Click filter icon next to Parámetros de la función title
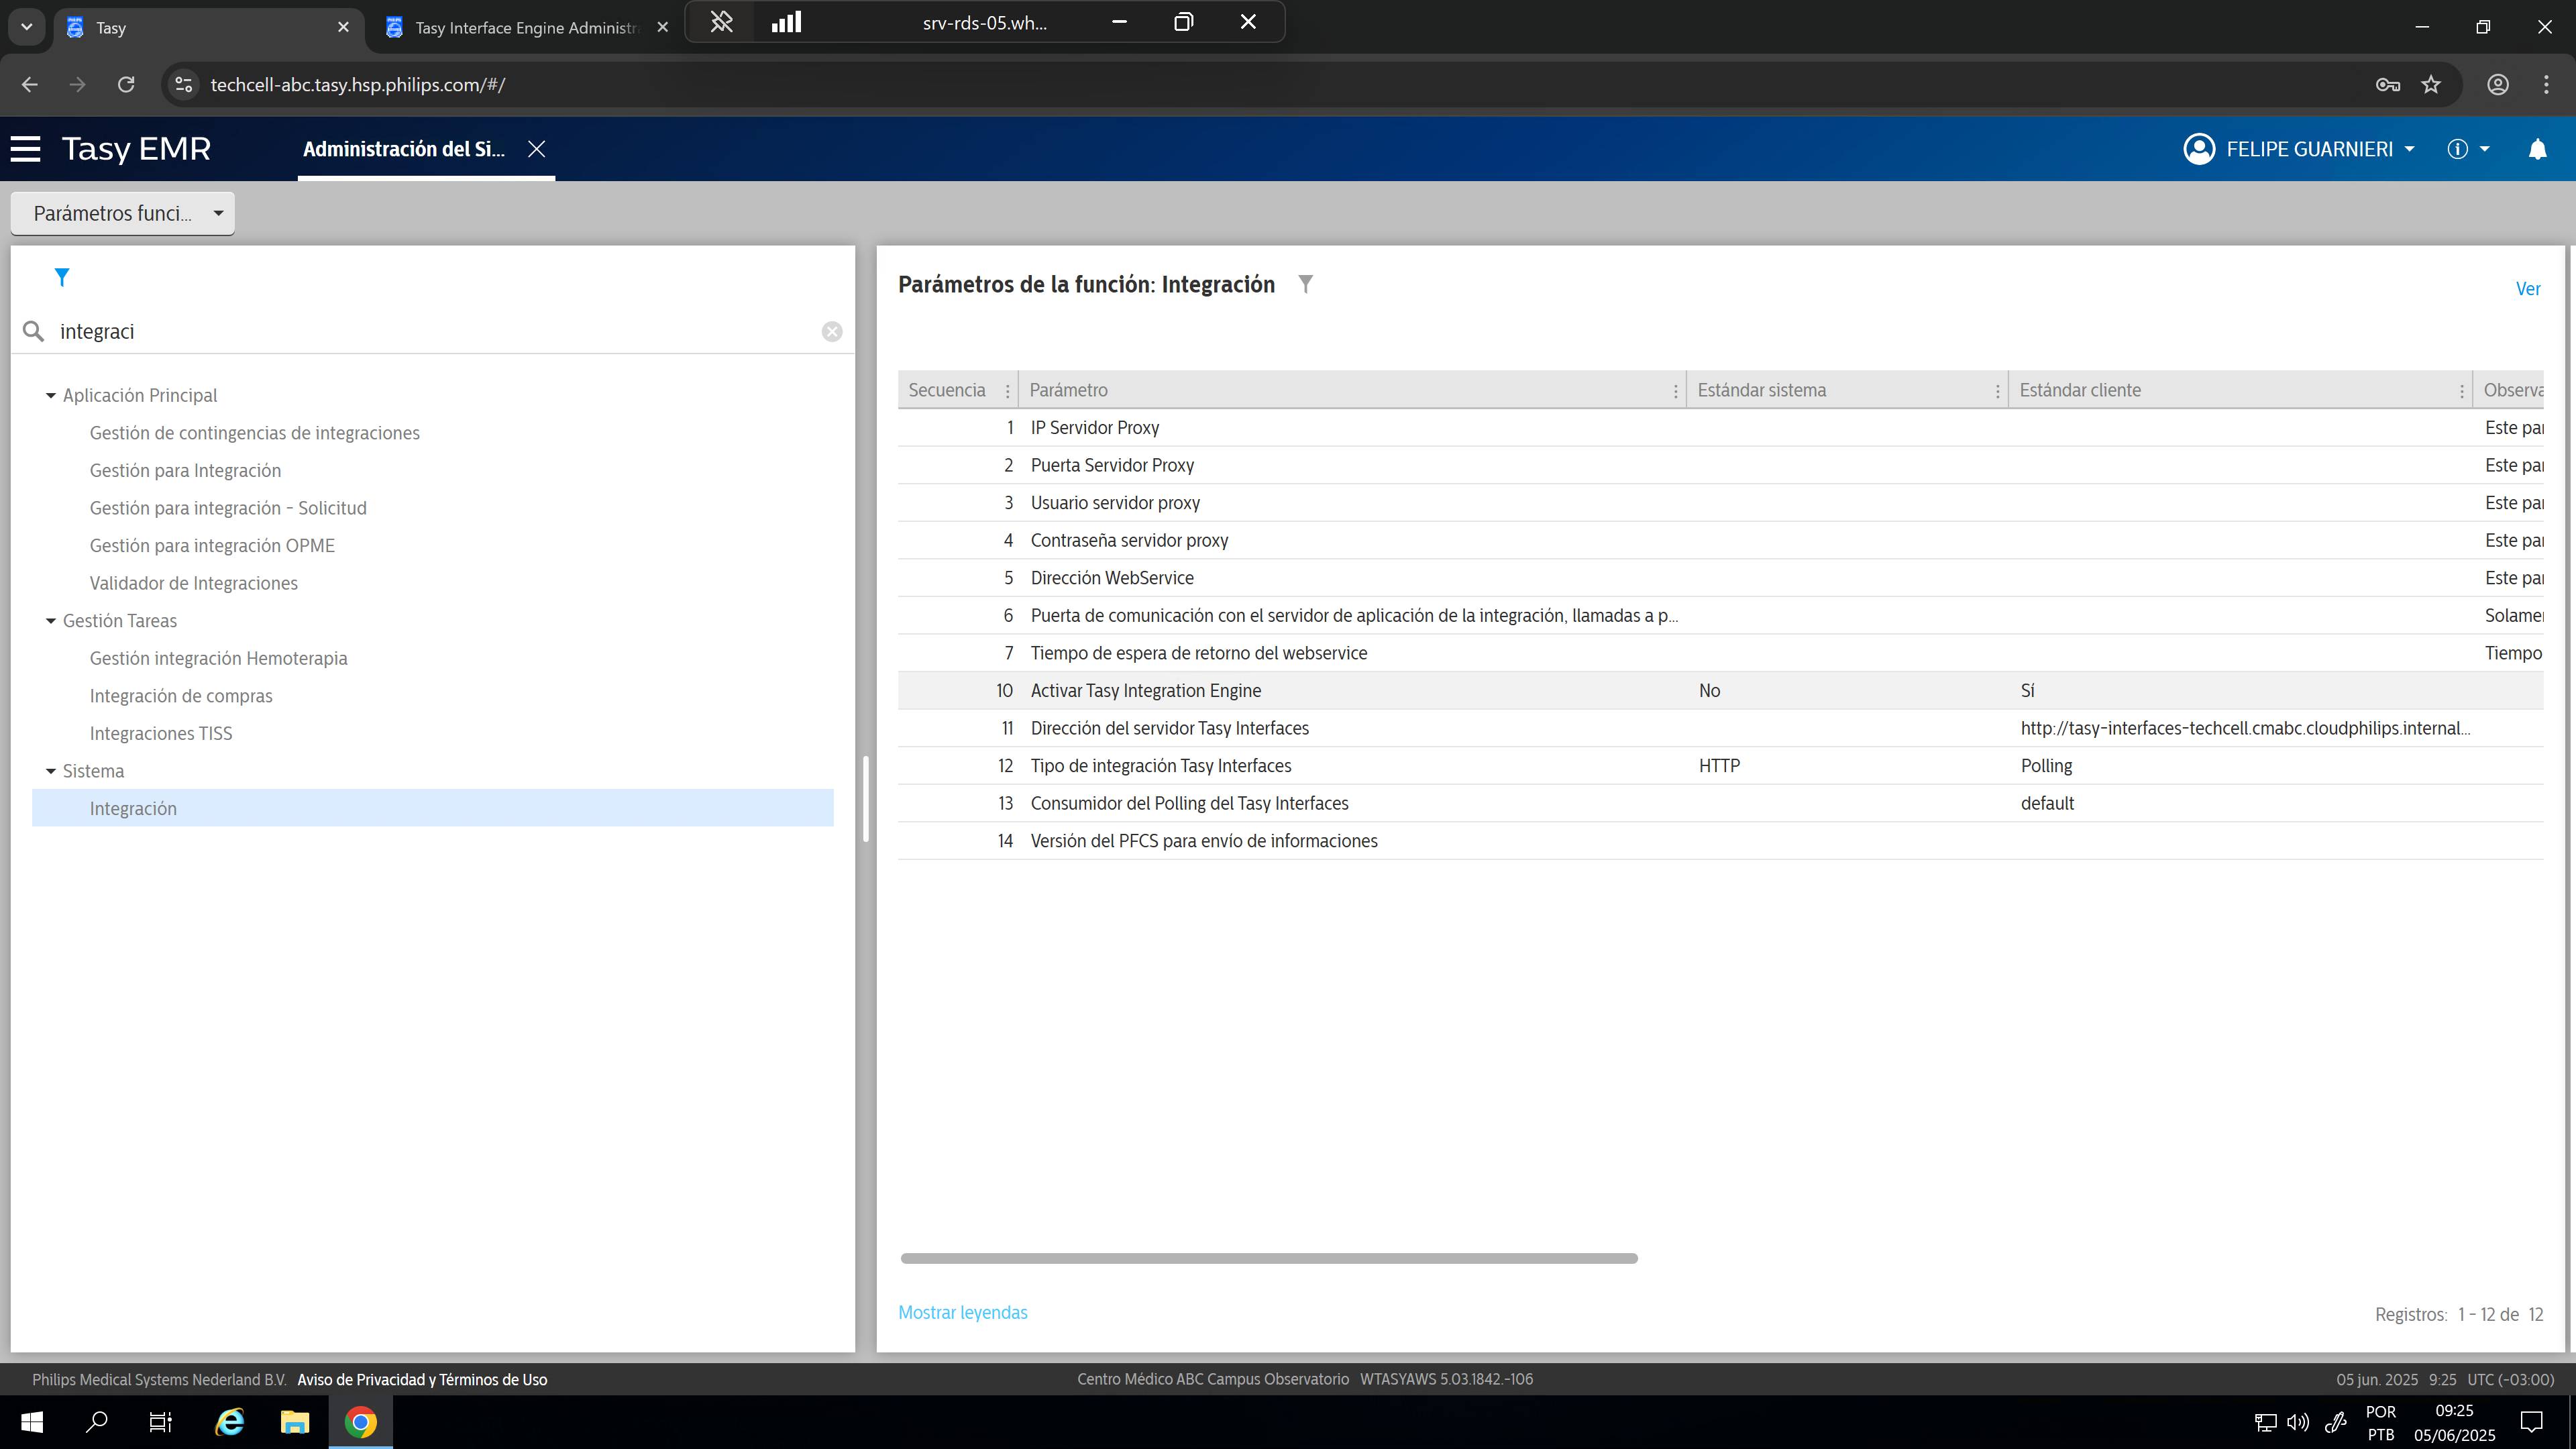This screenshot has width=2576, height=1449. click(1305, 284)
